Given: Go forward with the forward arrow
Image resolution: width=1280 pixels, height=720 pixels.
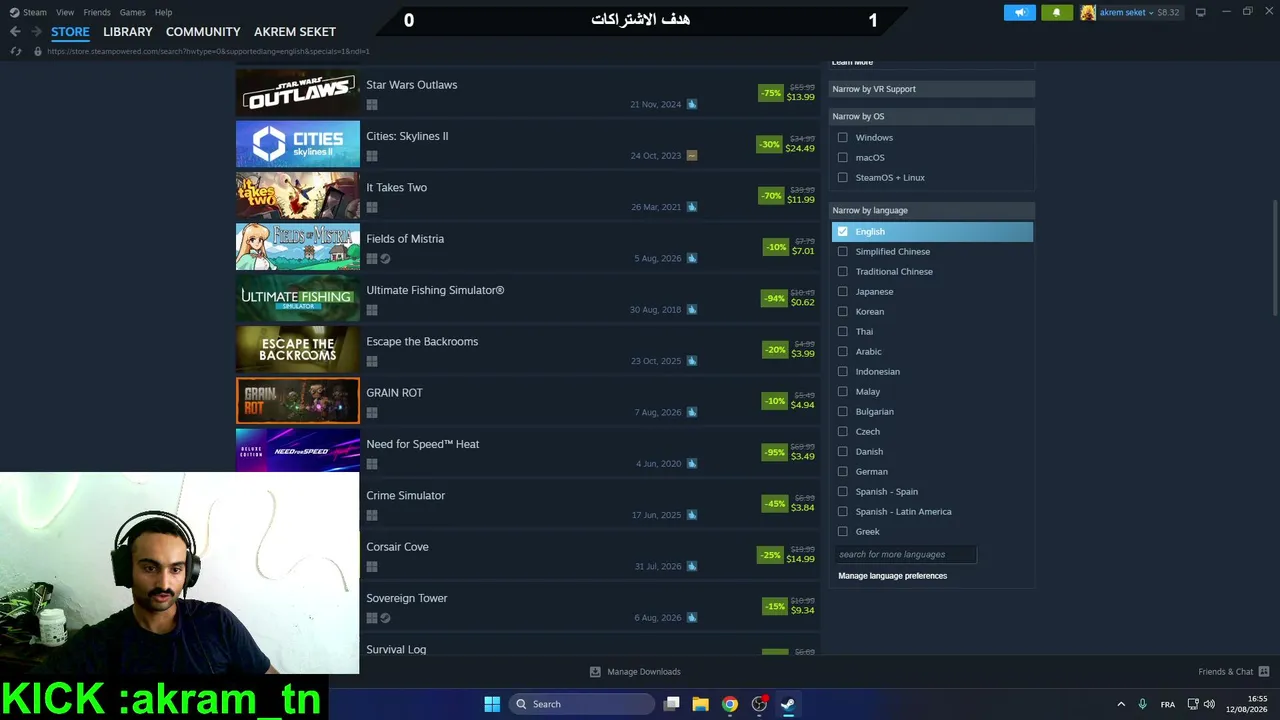Looking at the screenshot, I should [36, 32].
